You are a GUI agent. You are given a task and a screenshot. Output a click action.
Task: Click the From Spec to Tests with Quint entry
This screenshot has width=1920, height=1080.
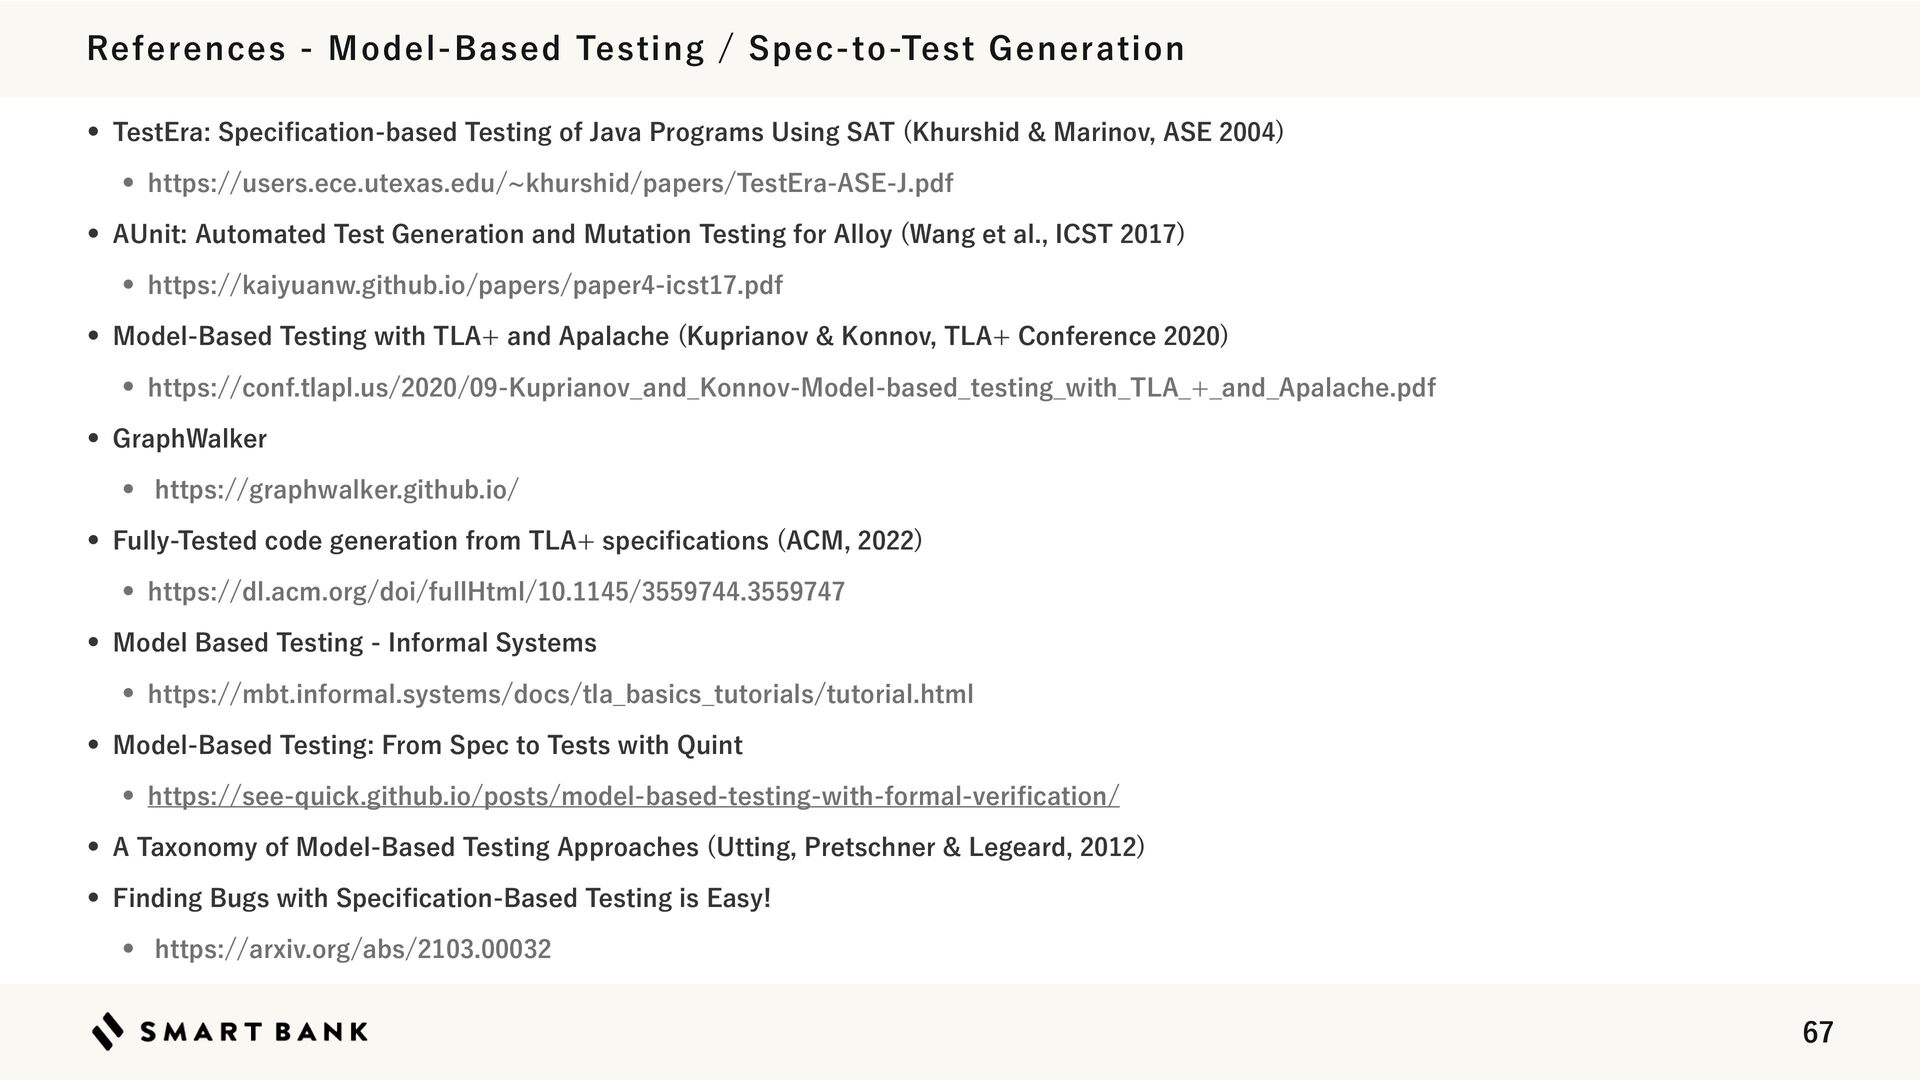(x=427, y=745)
